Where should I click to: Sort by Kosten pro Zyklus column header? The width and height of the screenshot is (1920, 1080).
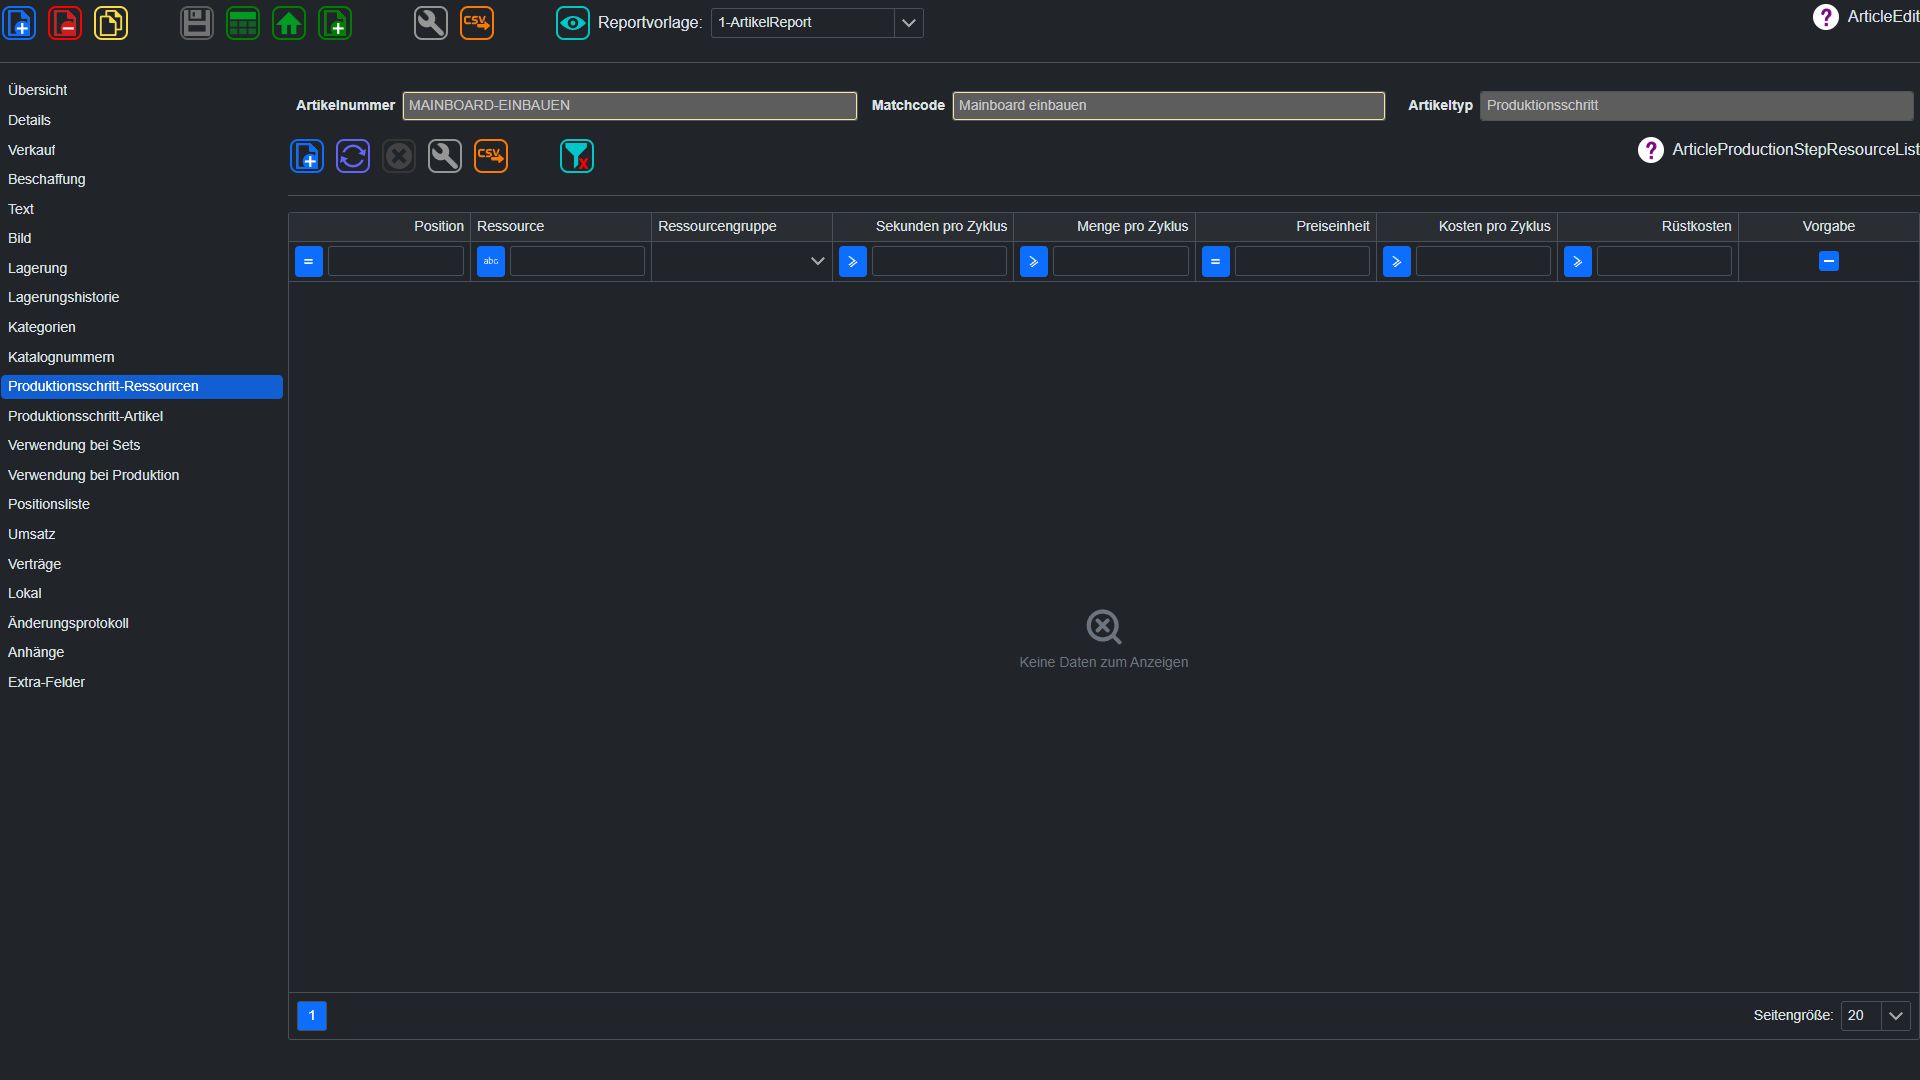[x=1467, y=227]
